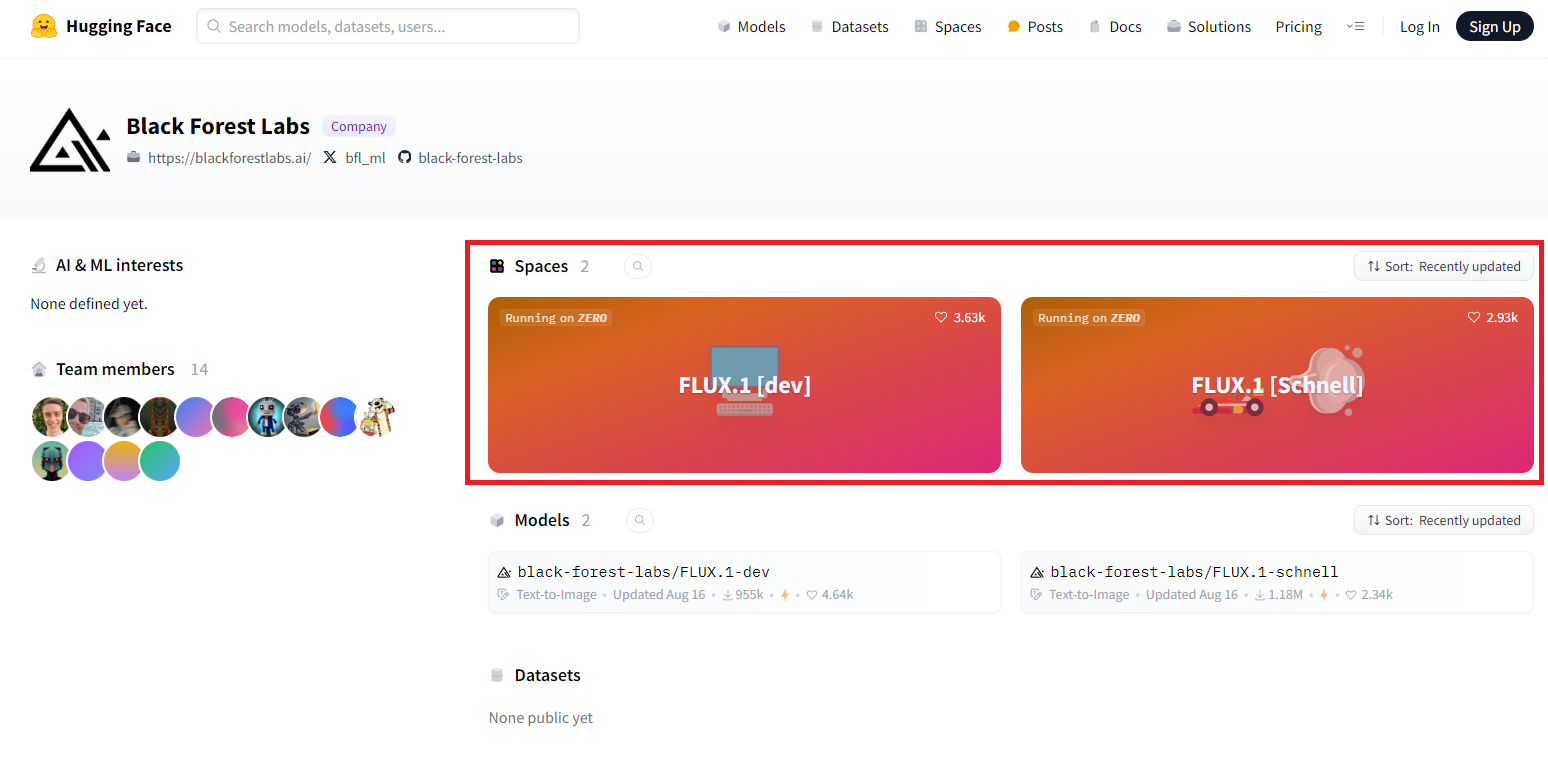Click the last avatar in the first team row

tap(377, 417)
